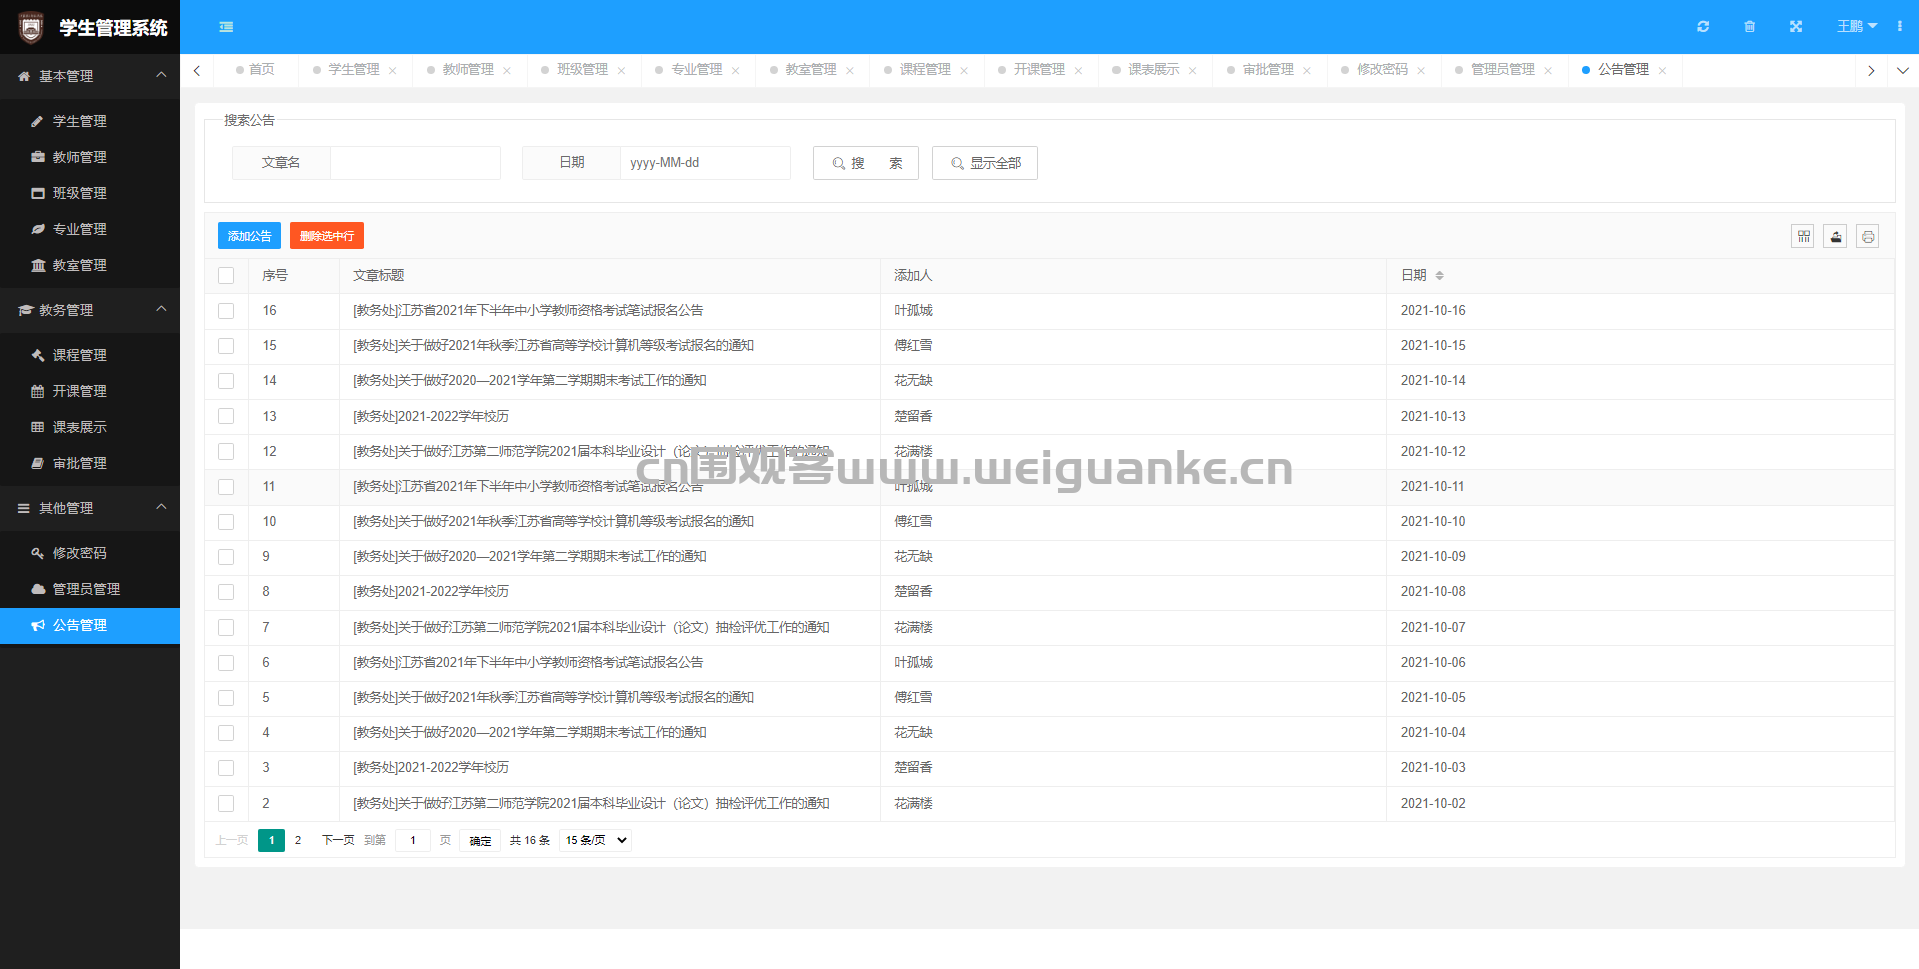
Task: Open 课表展示 in the sidebar
Action: (x=90, y=427)
